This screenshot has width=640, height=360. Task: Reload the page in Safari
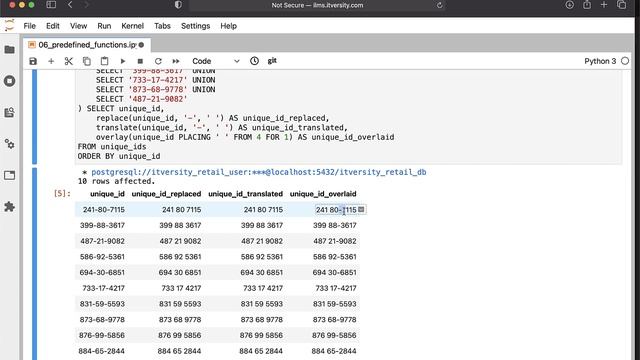[440, 5]
